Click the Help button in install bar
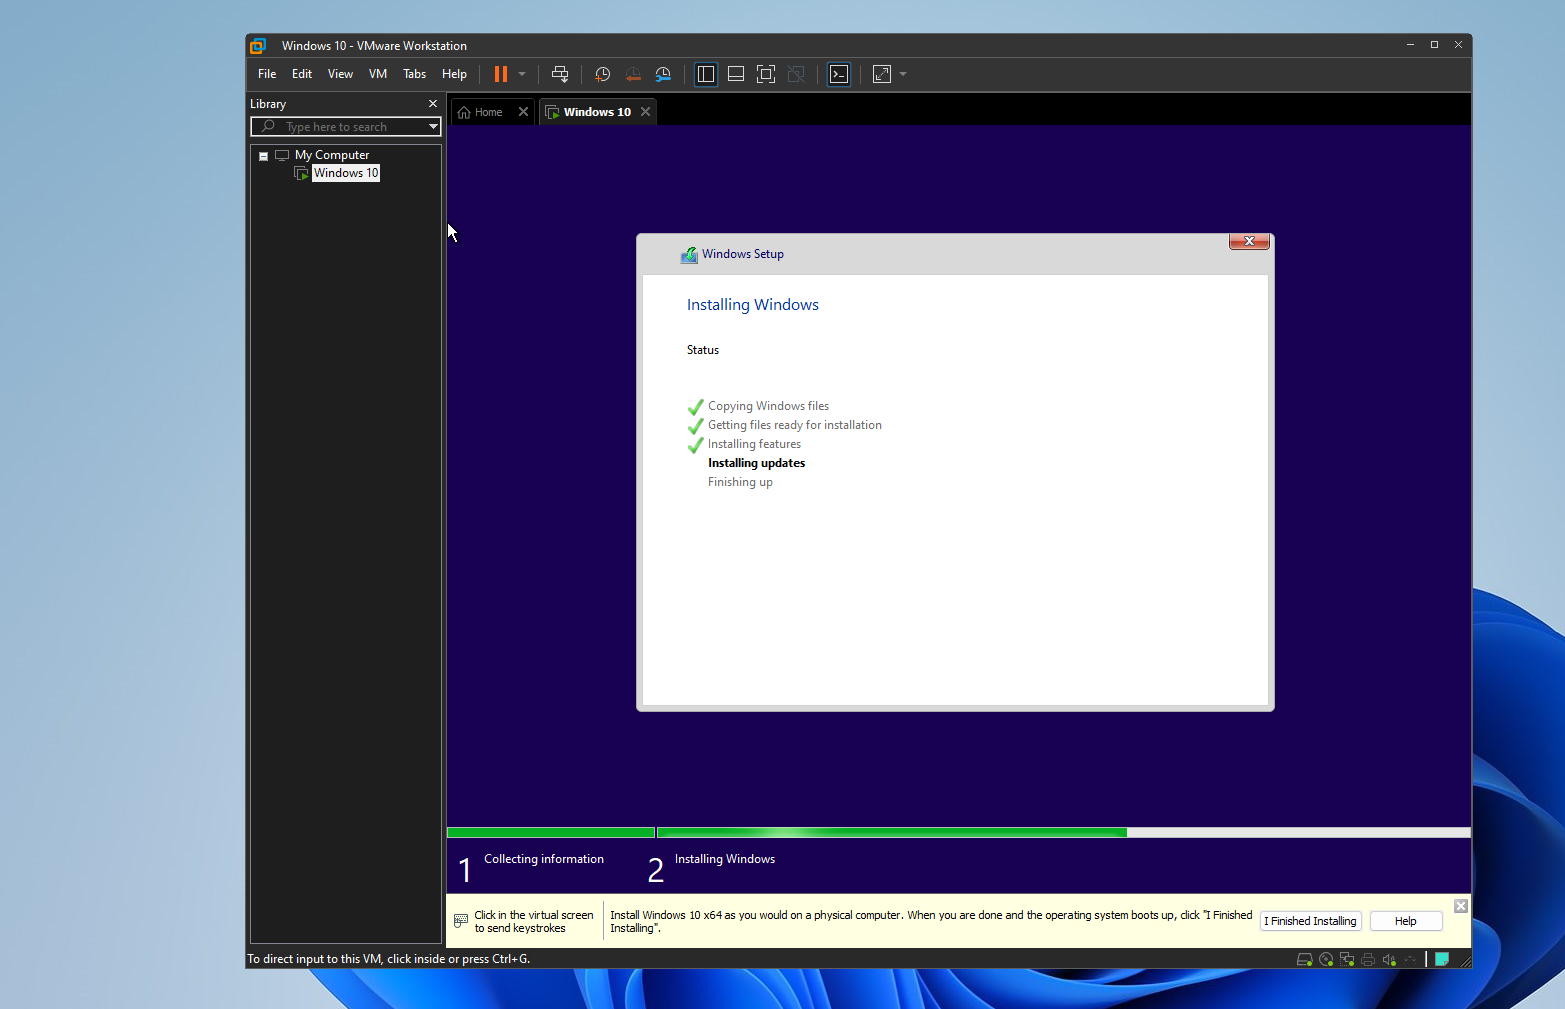Viewport: 1565px width, 1009px height. (1406, 921)
